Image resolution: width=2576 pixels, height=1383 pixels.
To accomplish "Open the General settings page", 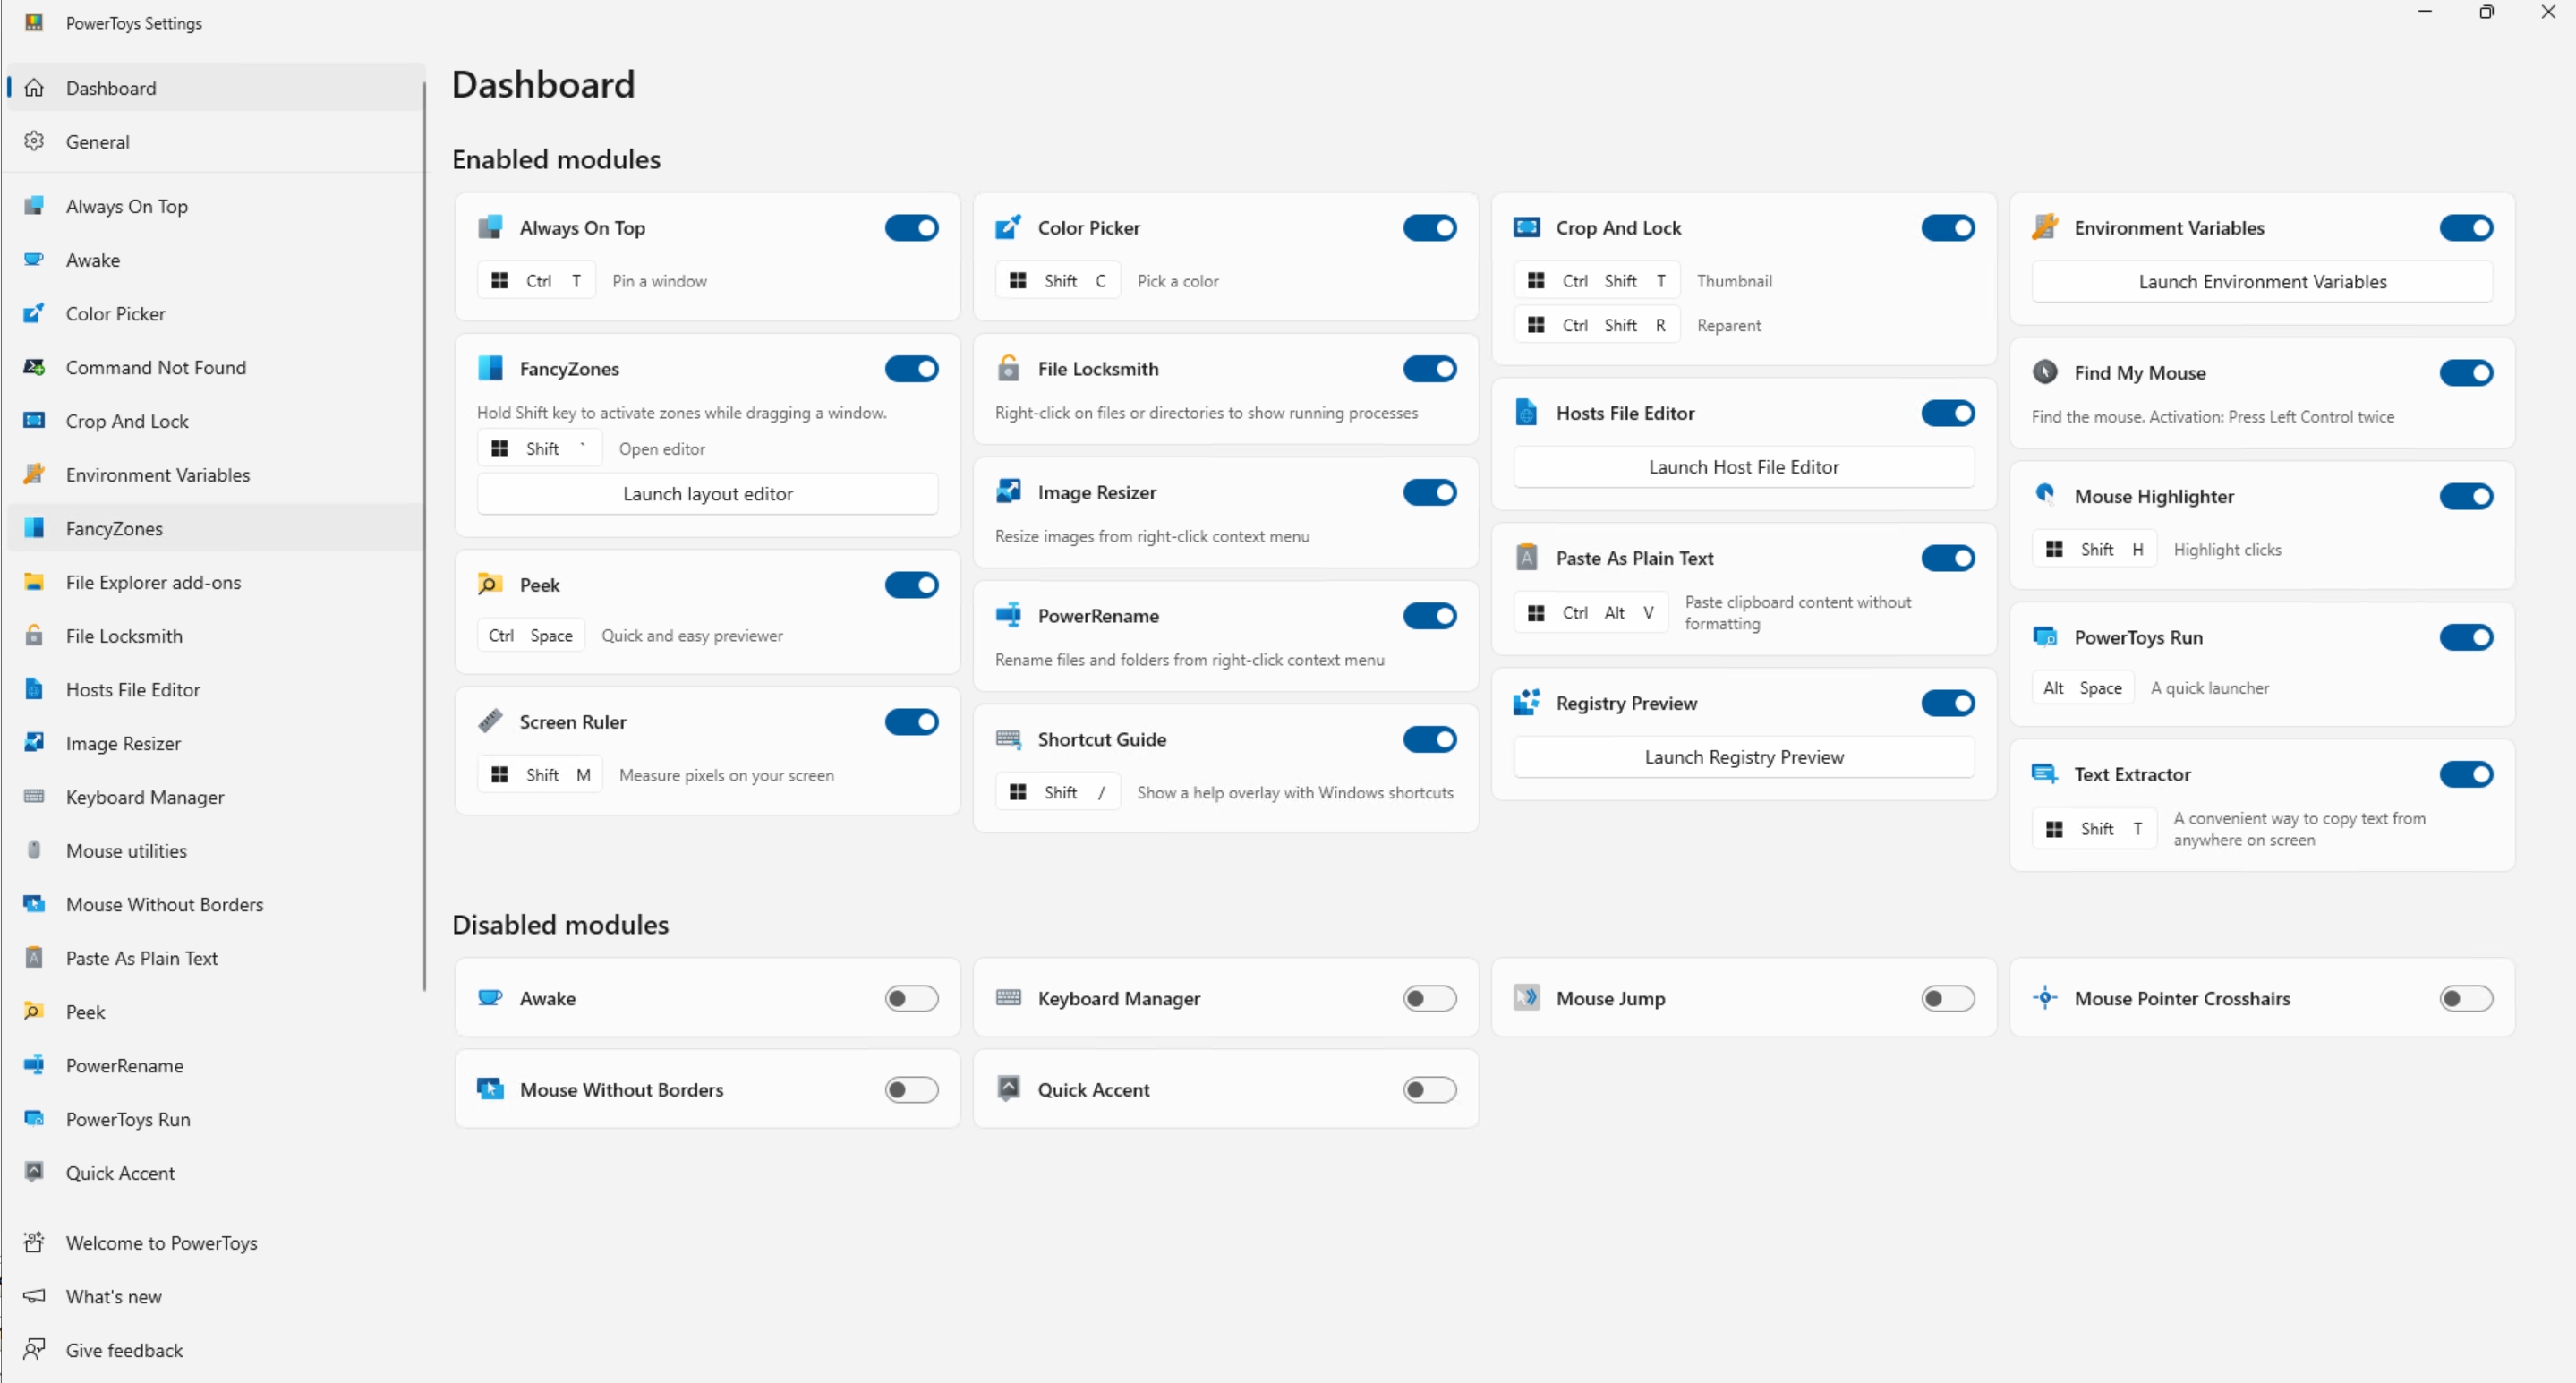I will [97, 141].
